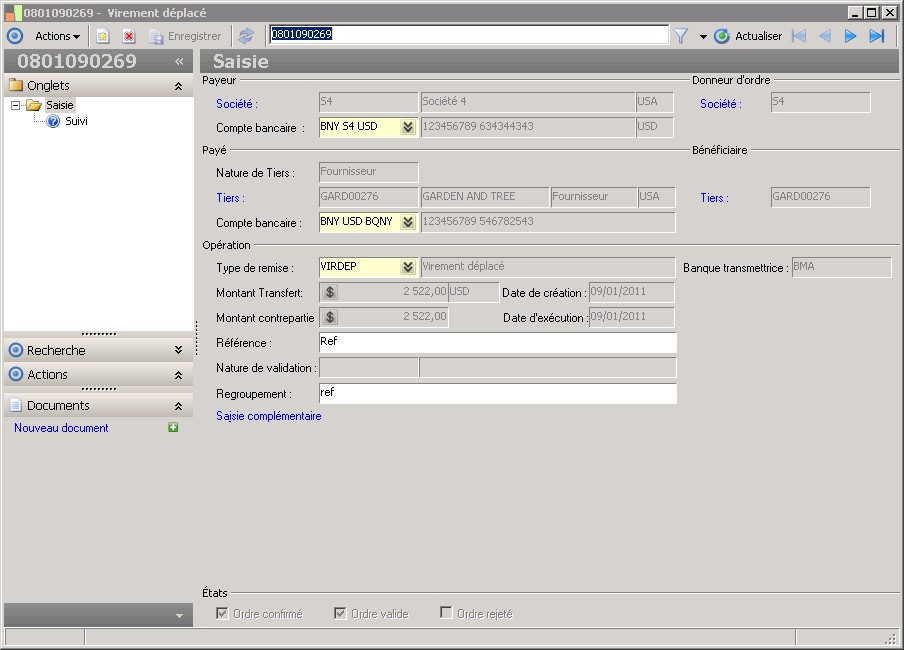Click the Référence input field
904x650 pixels.
click(497, 343)
